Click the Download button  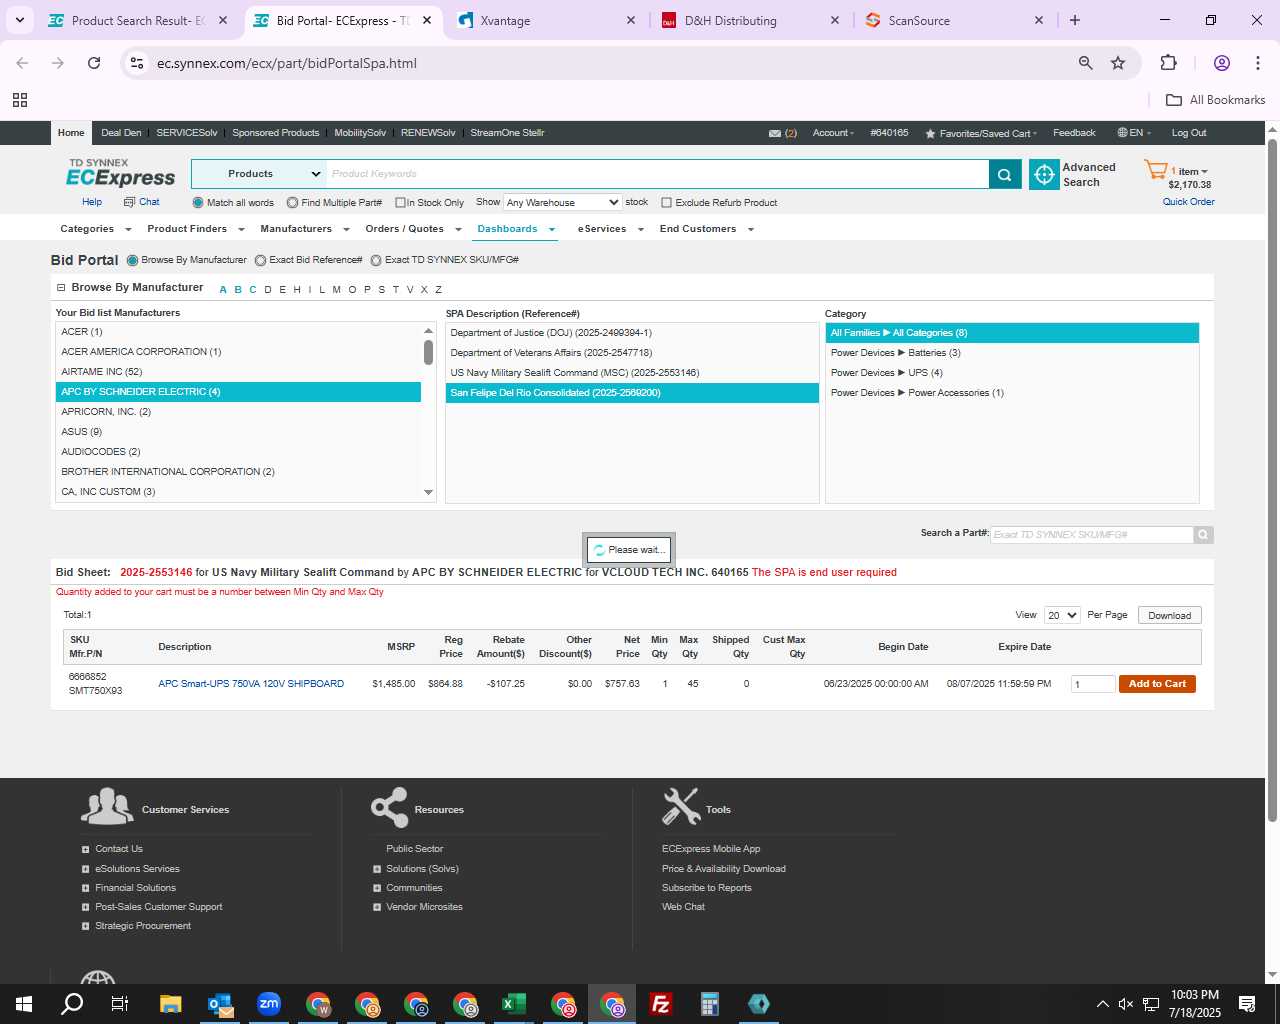click(x=1169, y=615)
